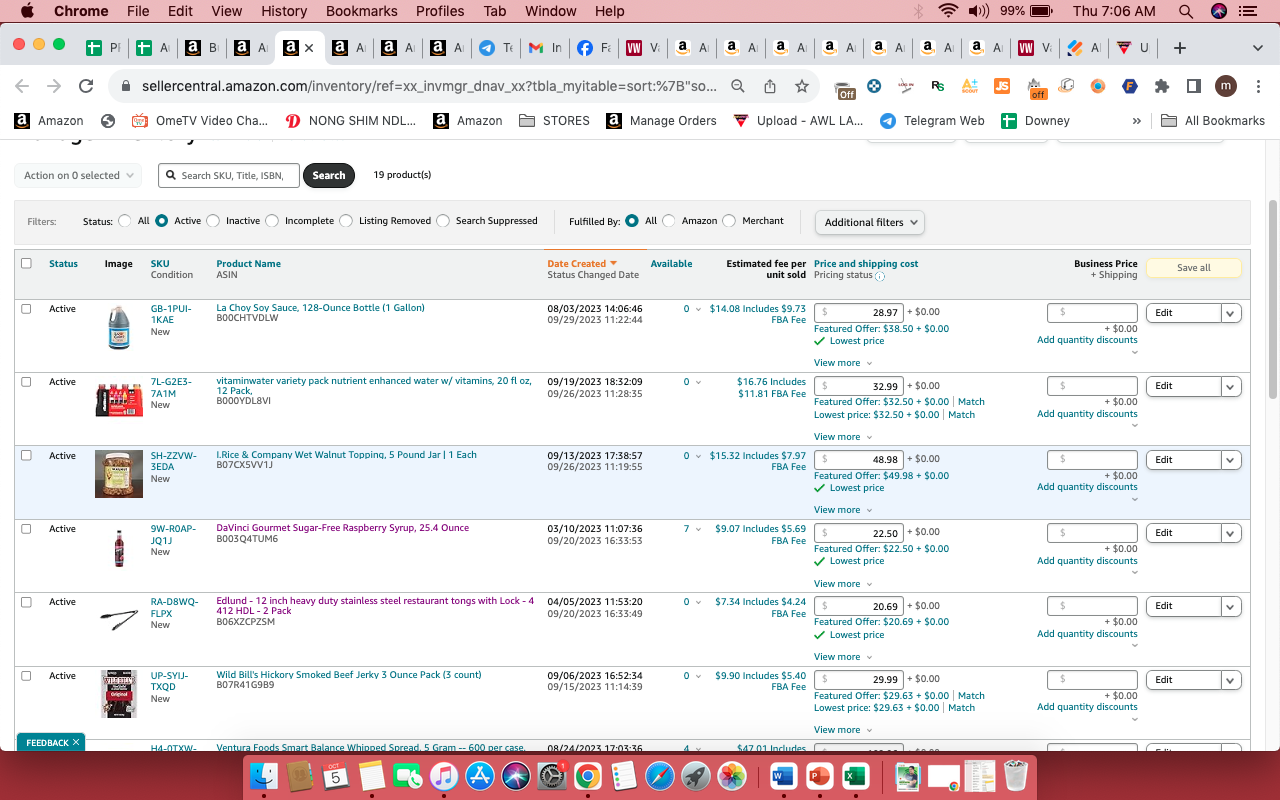Viewport: 1280px width, 800px height.
Task: Launch Finder from the dock
Action: pos(263,775)
